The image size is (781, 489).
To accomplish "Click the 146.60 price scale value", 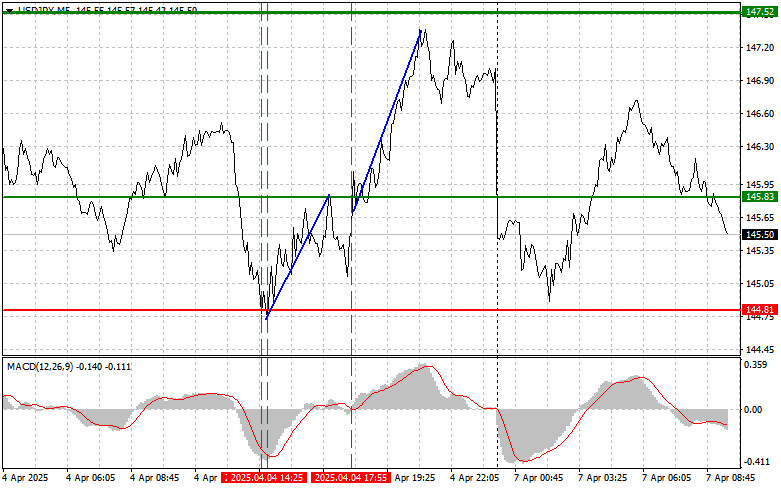I will point(760,114).
